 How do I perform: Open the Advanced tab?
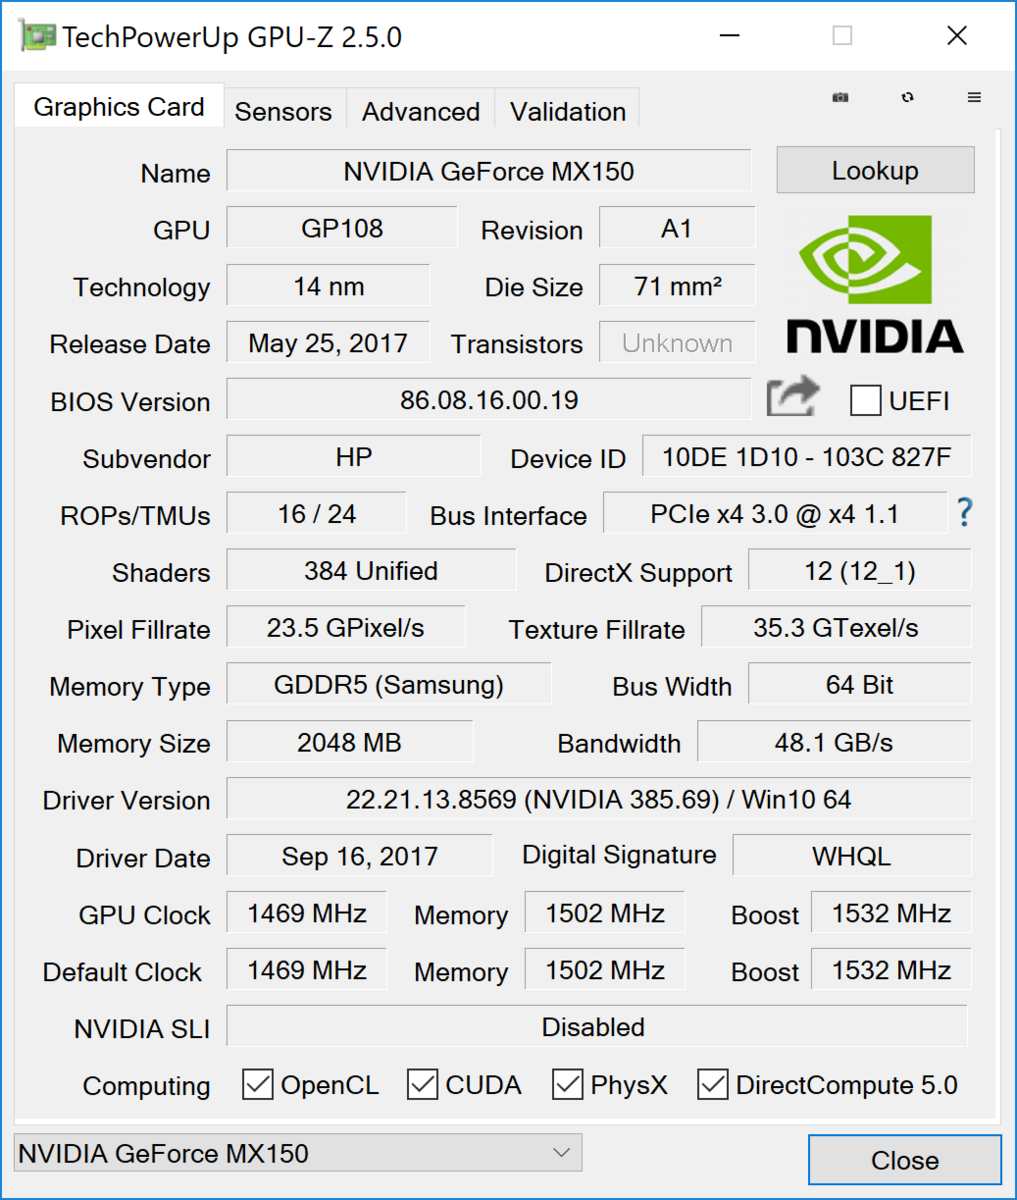[421, 111]
